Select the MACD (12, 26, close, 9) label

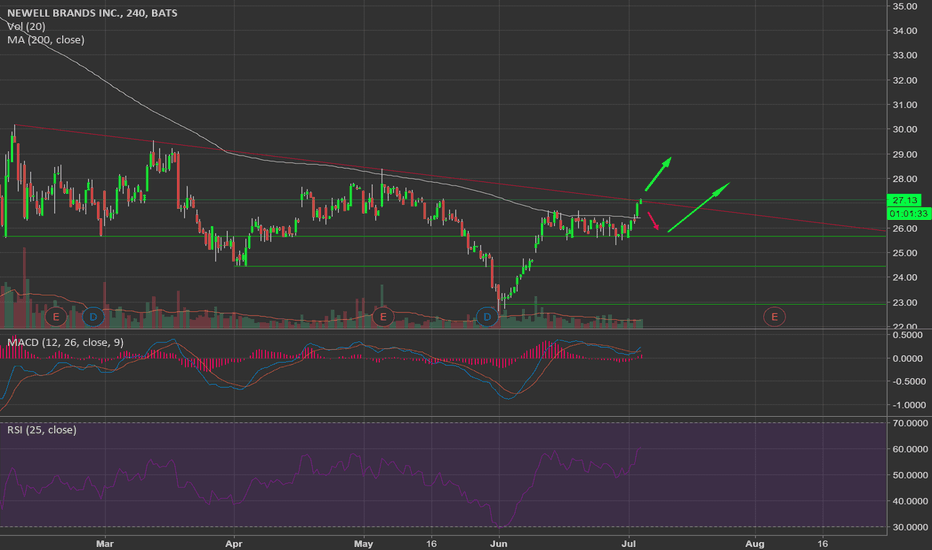(65, 342)
